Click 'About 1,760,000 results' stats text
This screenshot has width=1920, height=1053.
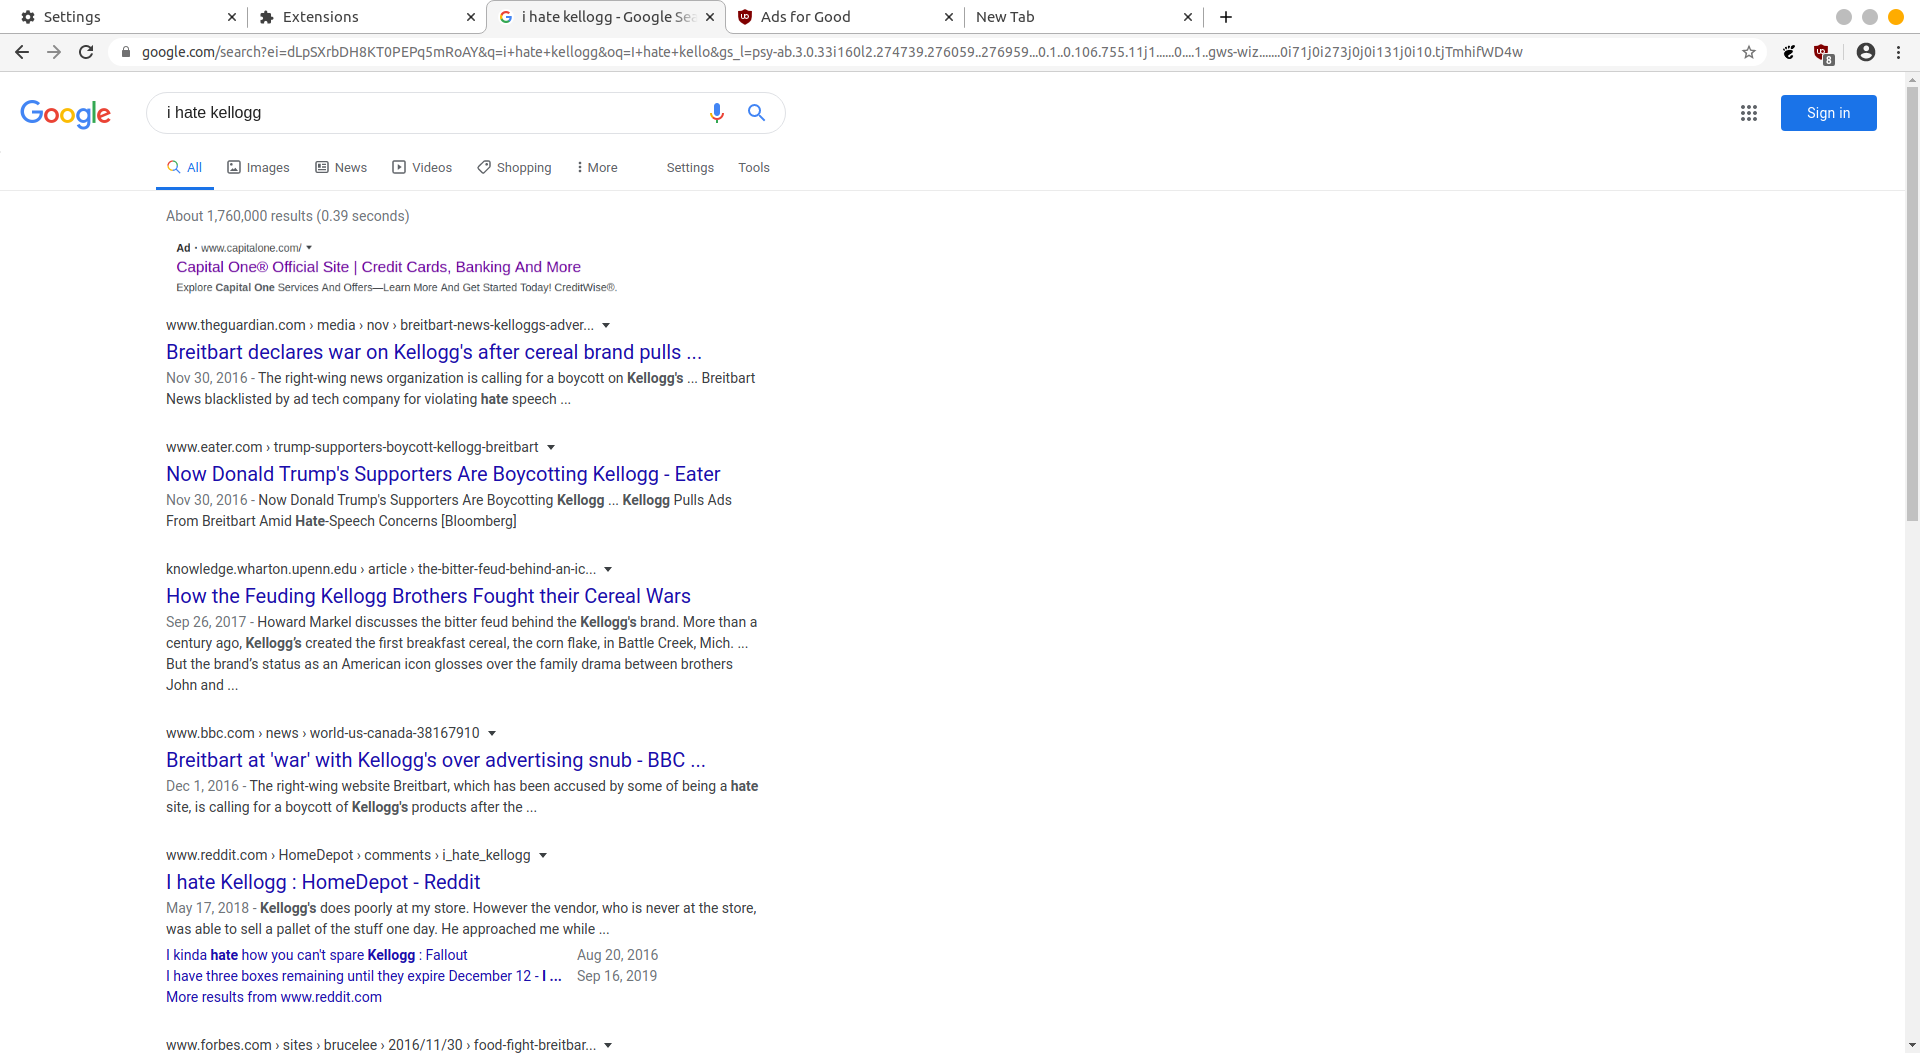288,216
